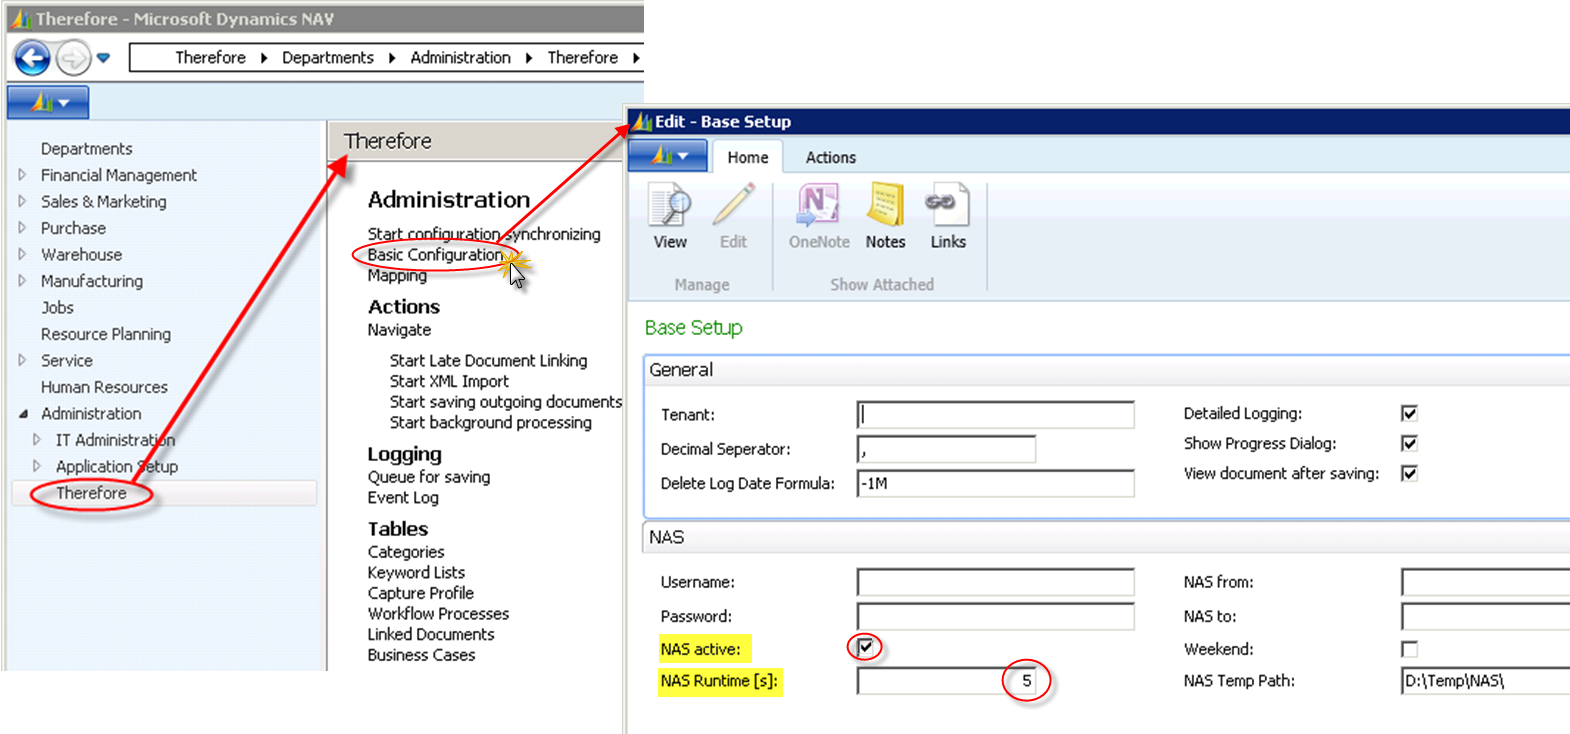Enable the Weekend checkbox
Image resolution: width=1570 pixels, height=734 pixels.
[1409, 649]
